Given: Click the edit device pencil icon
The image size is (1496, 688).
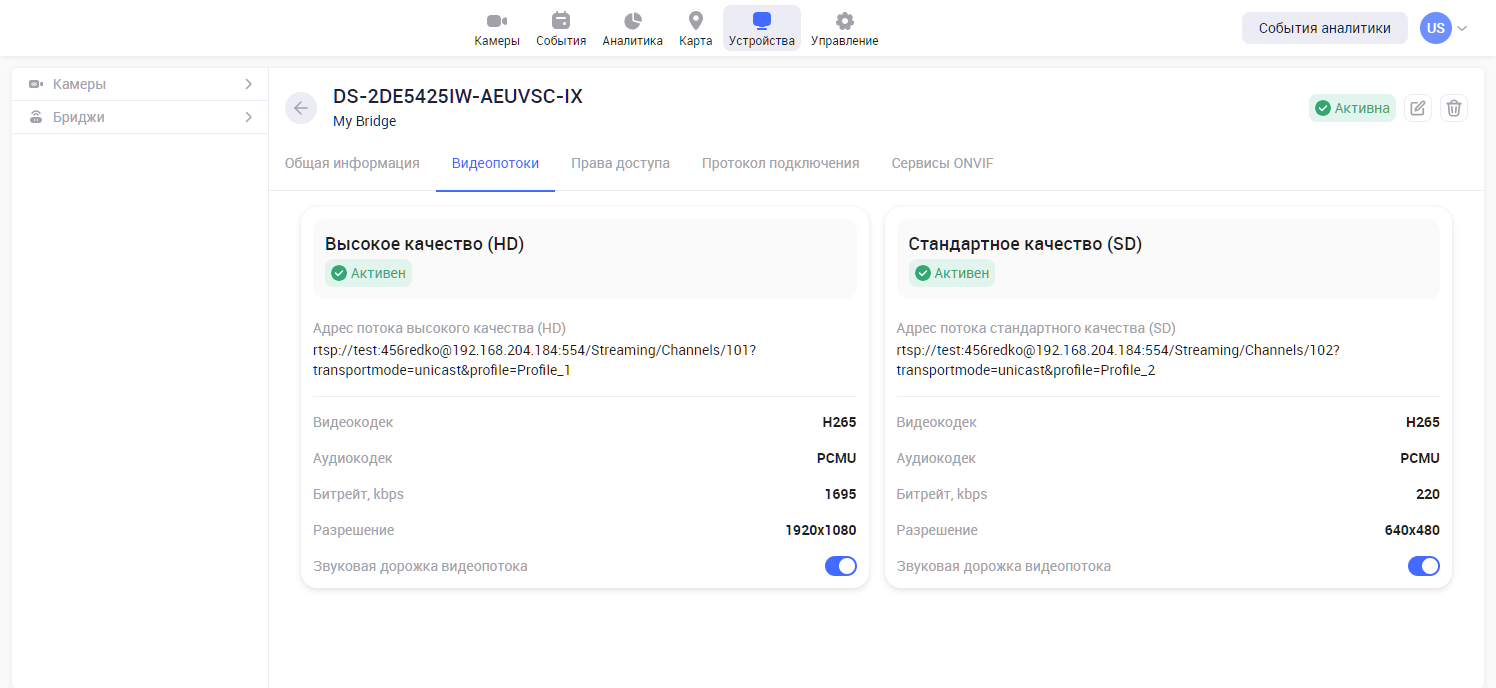Looking at the screenshot, I should pos(1417,108).
